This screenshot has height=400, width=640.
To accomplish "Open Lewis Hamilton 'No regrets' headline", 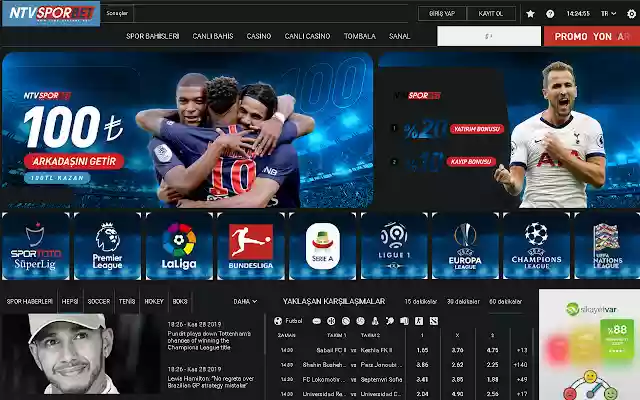I will coord(211,382).
